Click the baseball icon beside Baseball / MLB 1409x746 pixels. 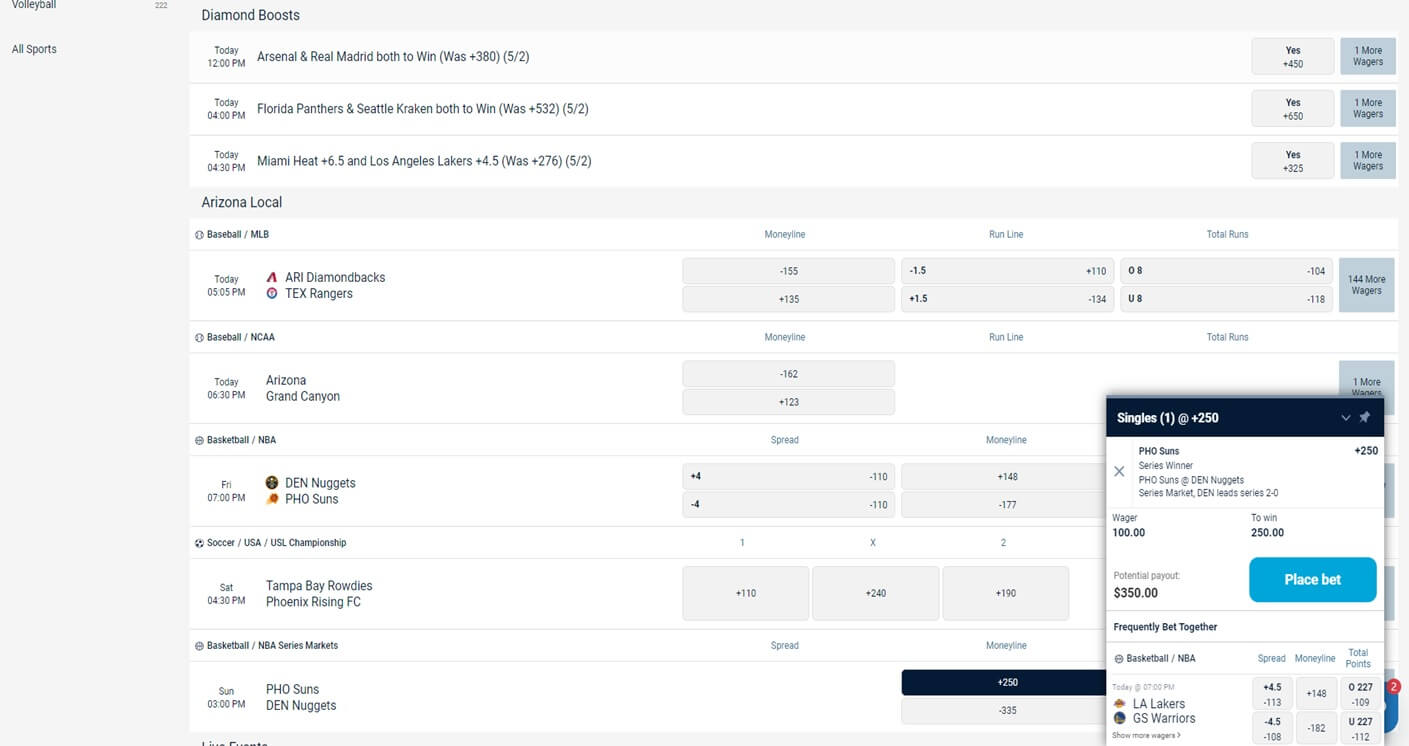point(199,235)
